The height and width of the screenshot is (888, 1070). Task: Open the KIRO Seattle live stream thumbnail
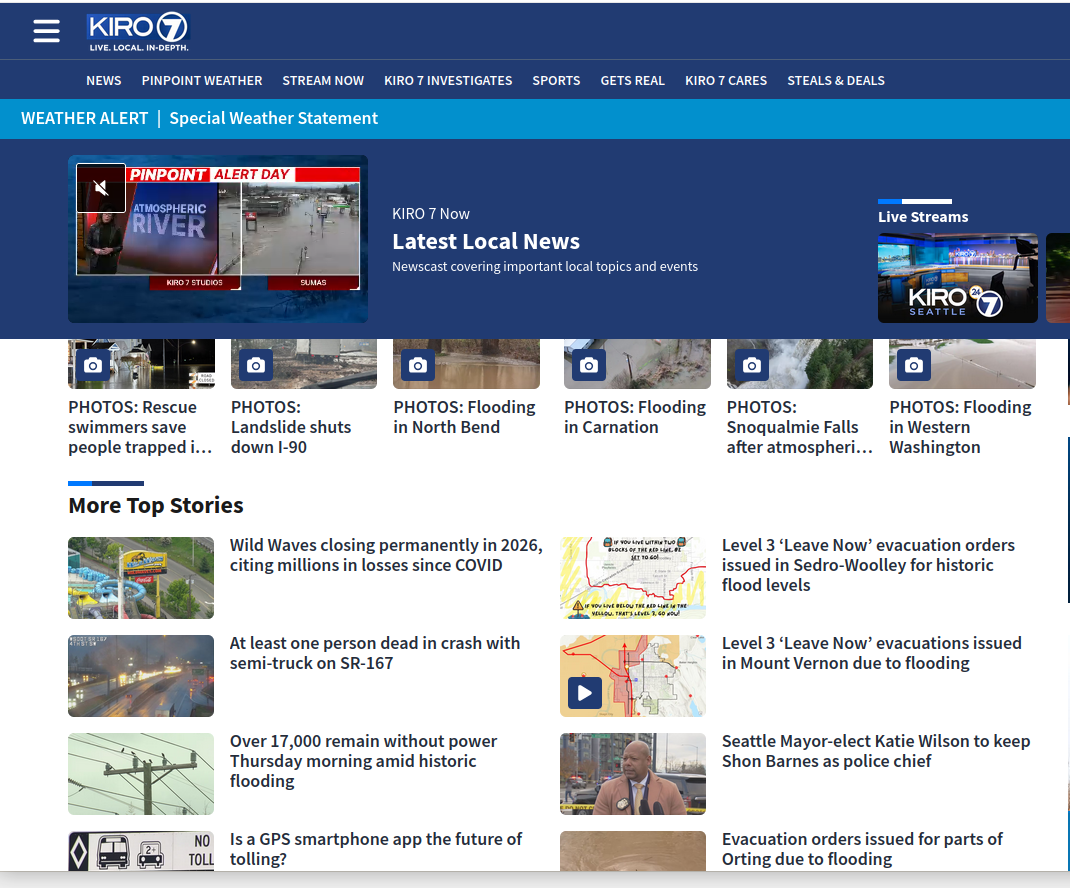[957, 278]
